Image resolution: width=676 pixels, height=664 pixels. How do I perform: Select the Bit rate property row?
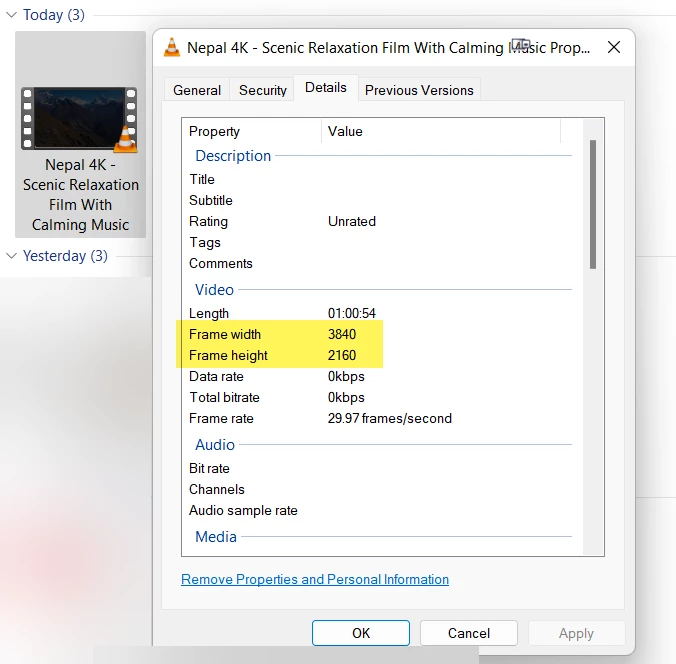pos(381,469)
